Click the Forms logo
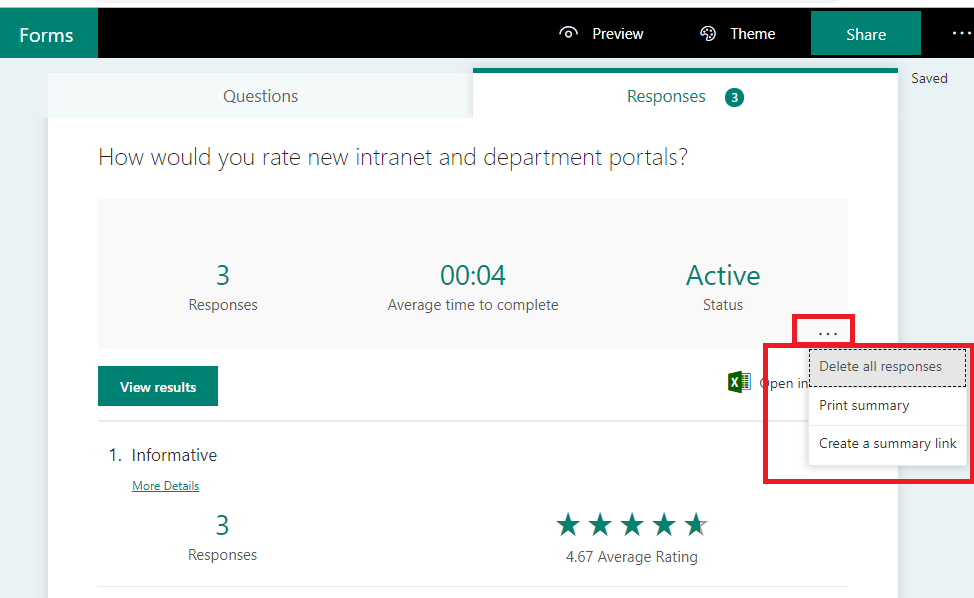Image resolution: width=974 pixels, height=598 pixels. [x=48, y=33]
